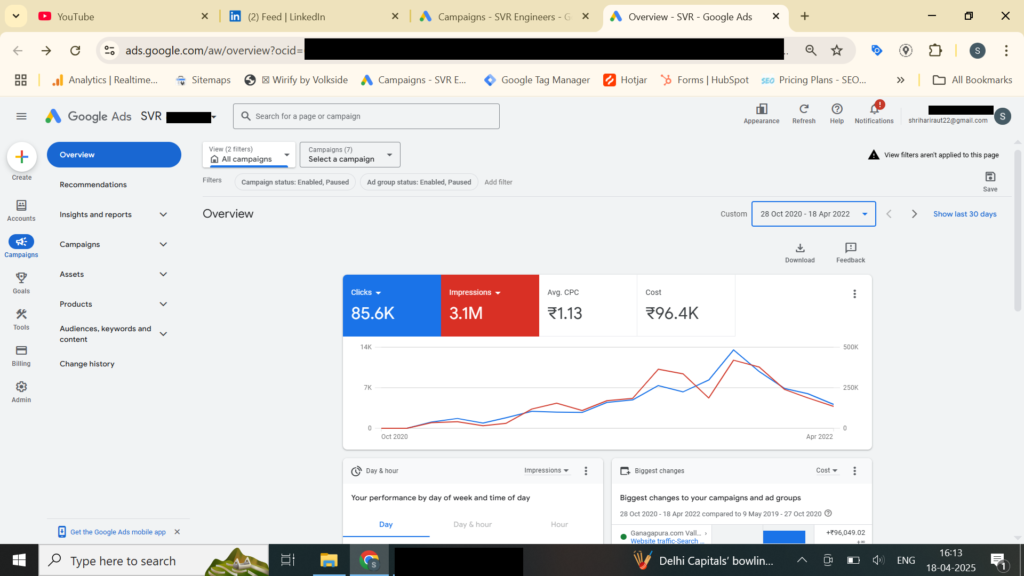
Task: Open the Select a campaign dropdown
Action: coord(349,154)
